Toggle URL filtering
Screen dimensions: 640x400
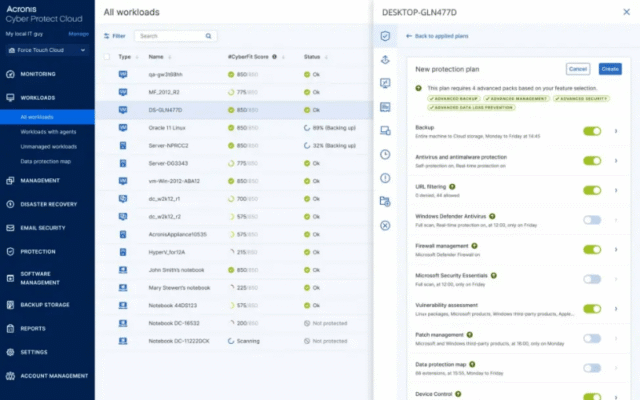point(592,190)
